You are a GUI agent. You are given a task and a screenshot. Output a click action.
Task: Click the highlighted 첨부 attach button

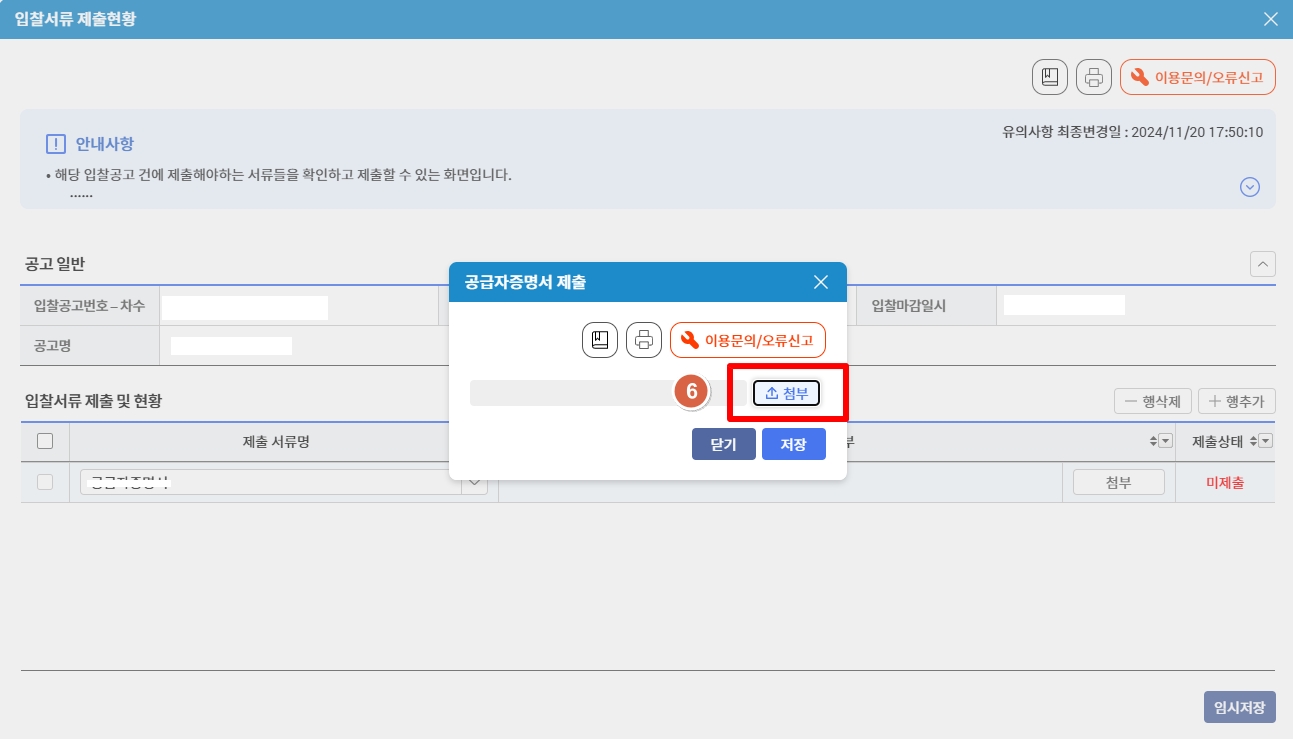click(786, 393)
